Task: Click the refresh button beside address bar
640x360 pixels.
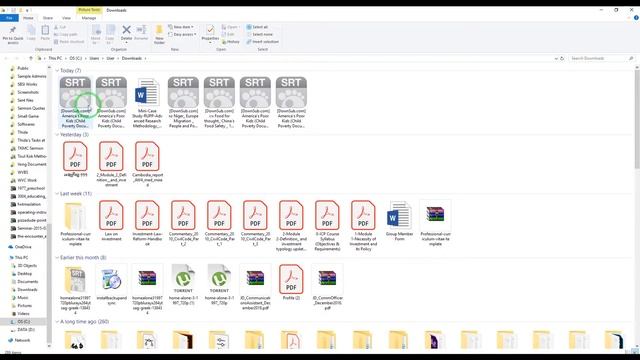Action: [562, 58]
